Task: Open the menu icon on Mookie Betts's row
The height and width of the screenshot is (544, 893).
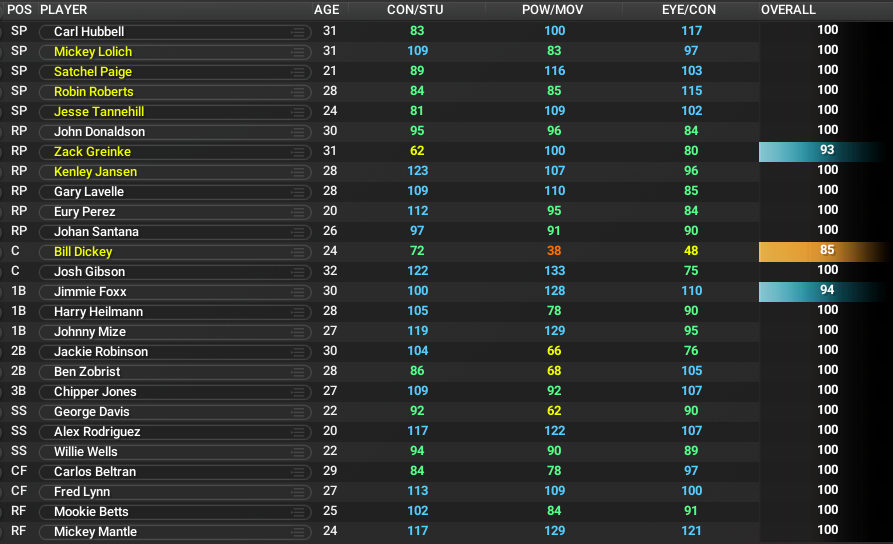Action: (298, 512)
